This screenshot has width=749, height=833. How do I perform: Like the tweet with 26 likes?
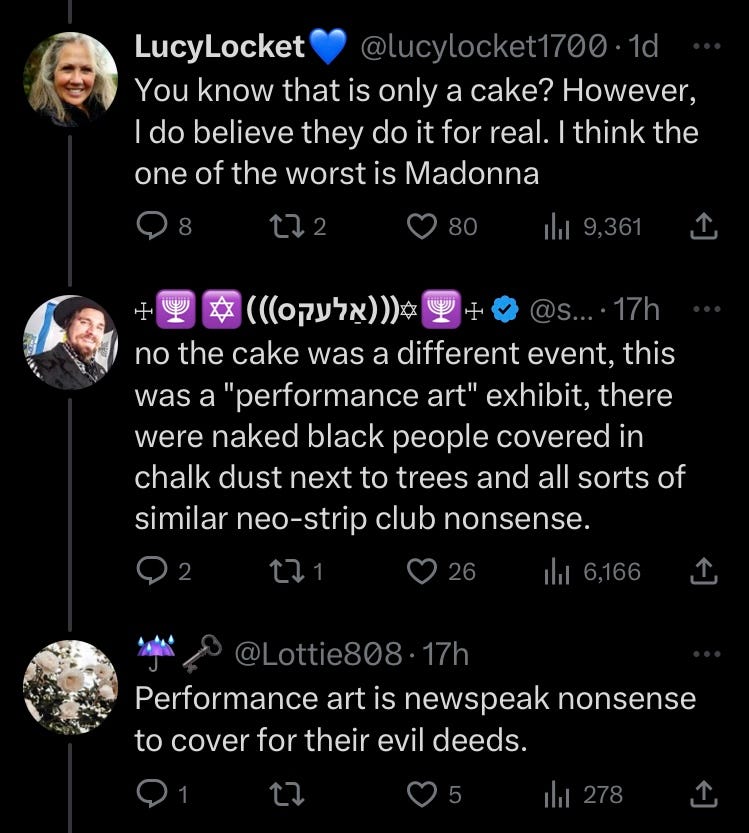(x=422, y=571)
